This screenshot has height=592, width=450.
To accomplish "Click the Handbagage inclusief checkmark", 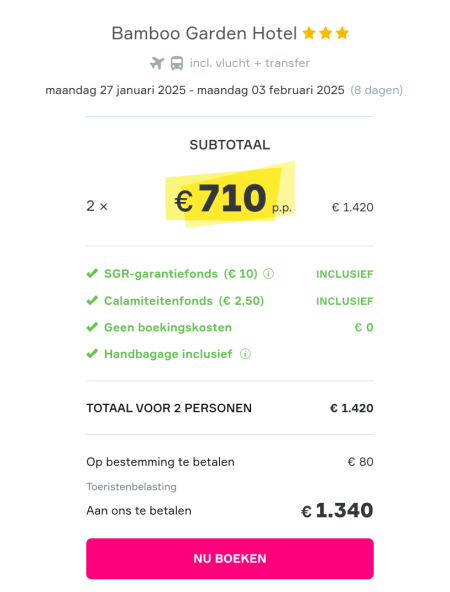I will [x=92, y=354].
